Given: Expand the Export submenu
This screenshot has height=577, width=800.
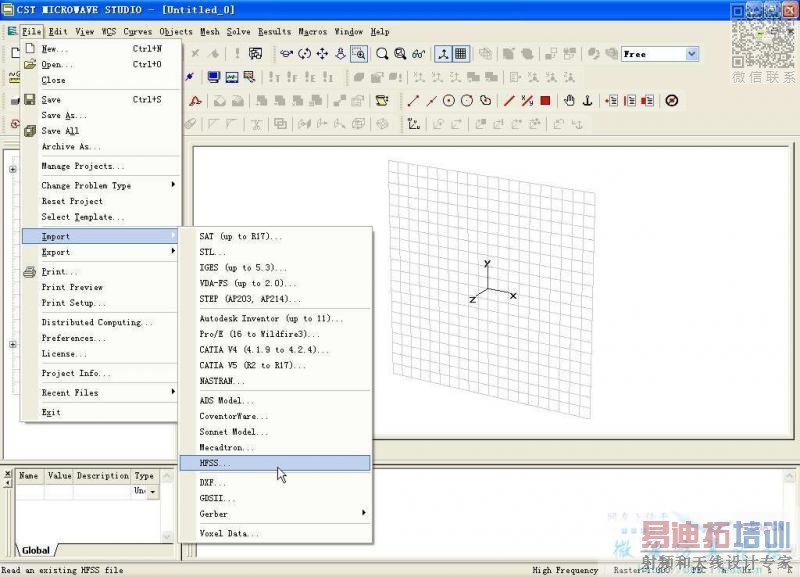Looking at the screenshot, I should click(101, 252).
